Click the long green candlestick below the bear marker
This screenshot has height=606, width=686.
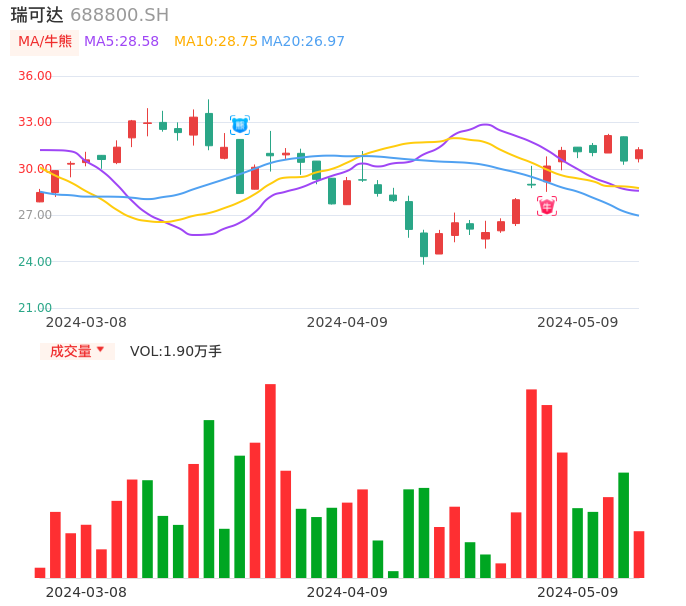pos(240,166)
